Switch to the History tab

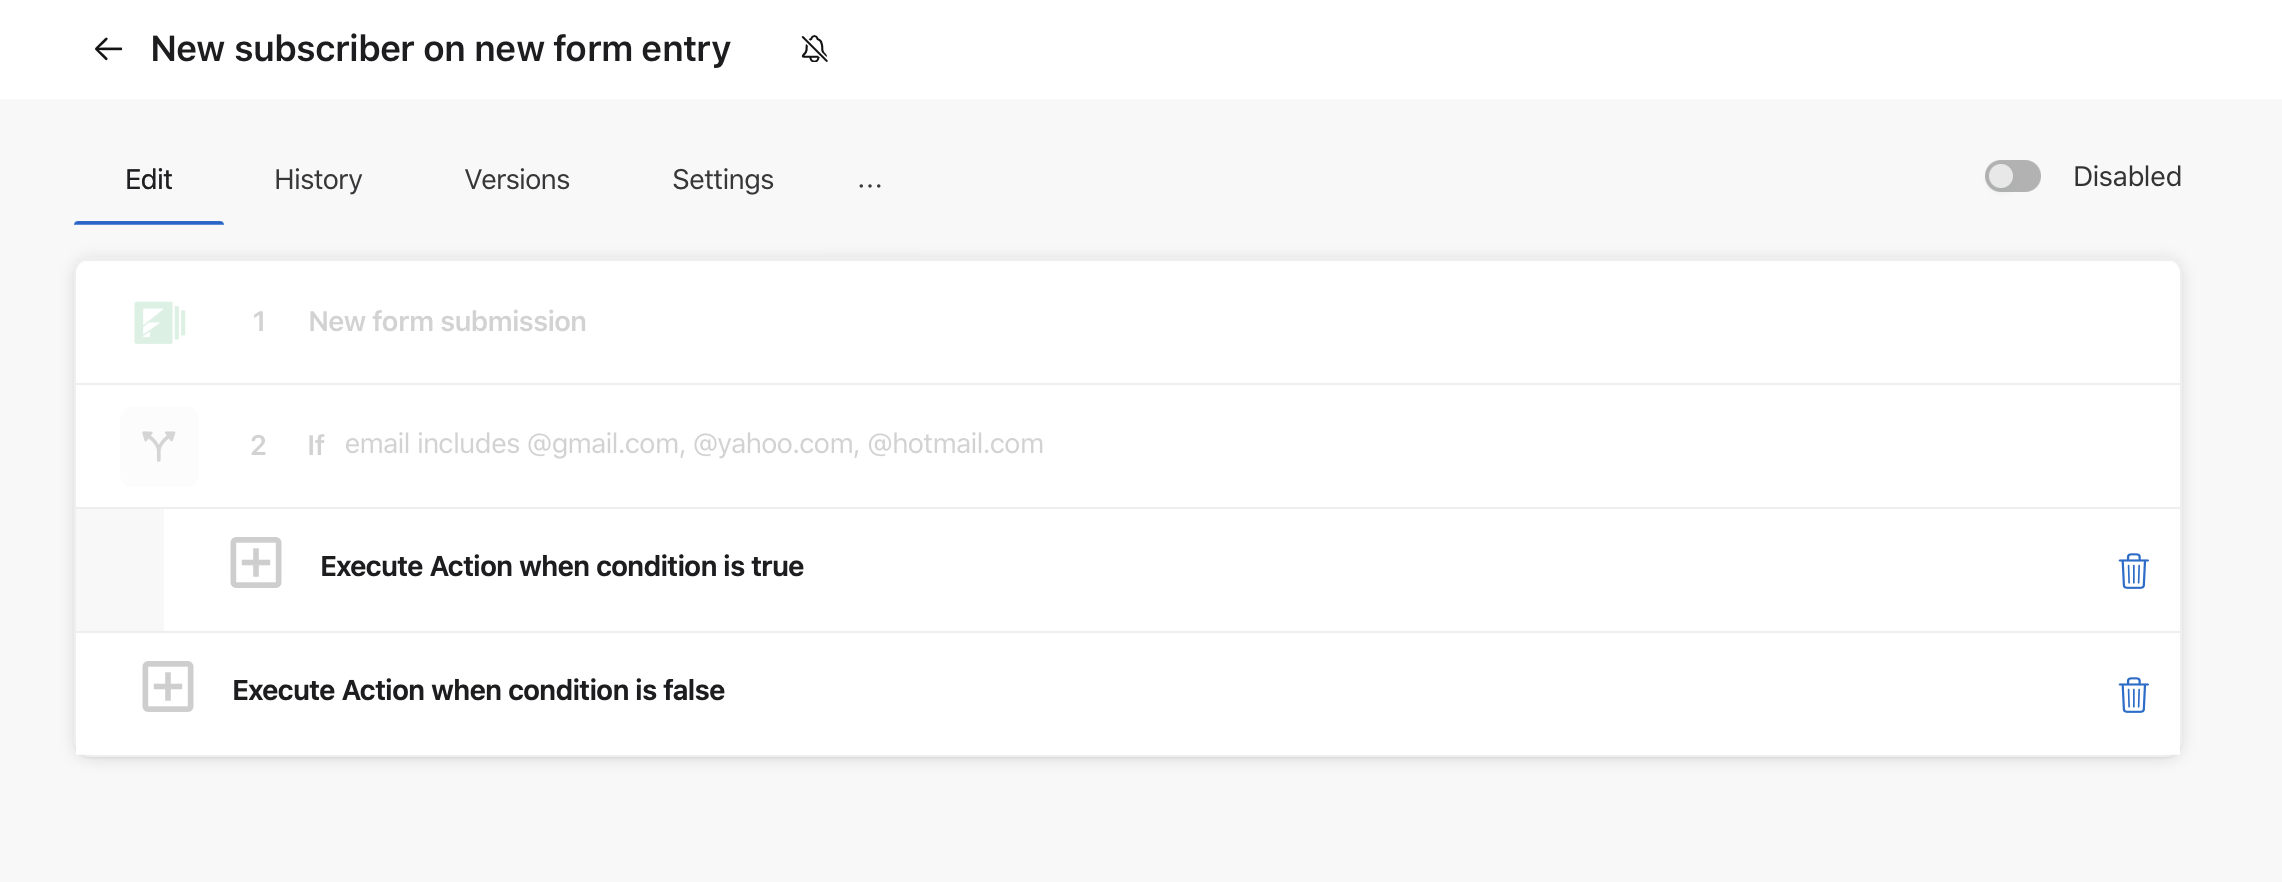(x=317, y=180)
